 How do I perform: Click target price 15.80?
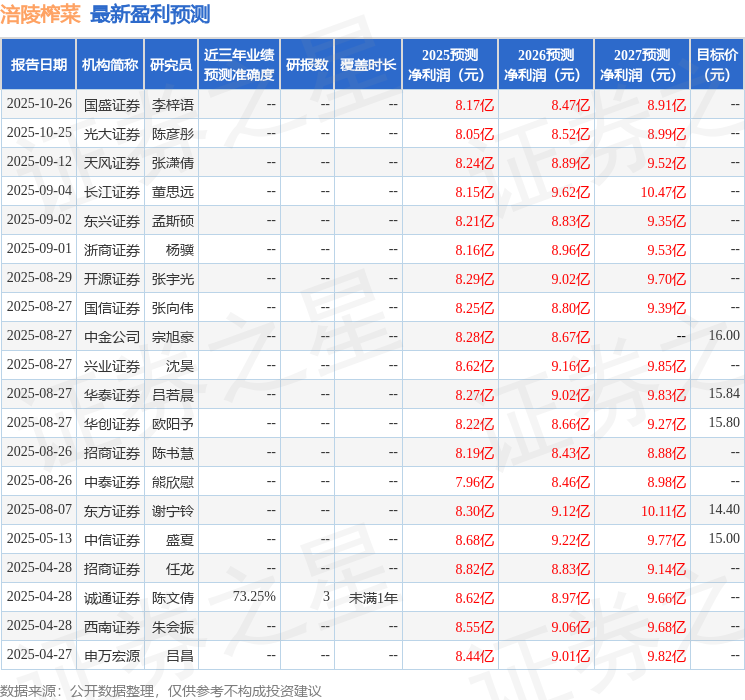point(724,422)
